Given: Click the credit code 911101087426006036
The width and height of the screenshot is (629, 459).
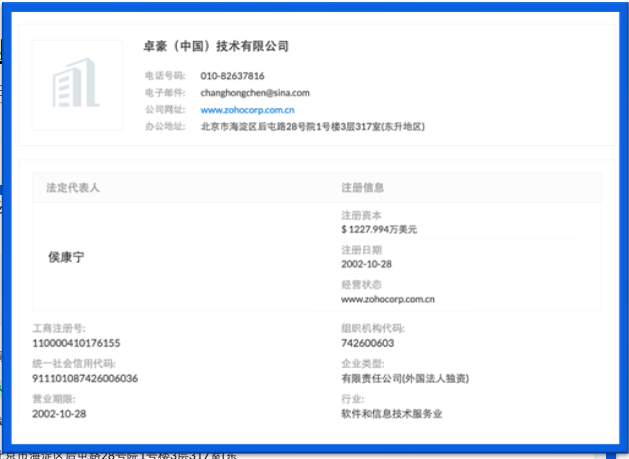Looking at the screenshot, I should (85, 378).
